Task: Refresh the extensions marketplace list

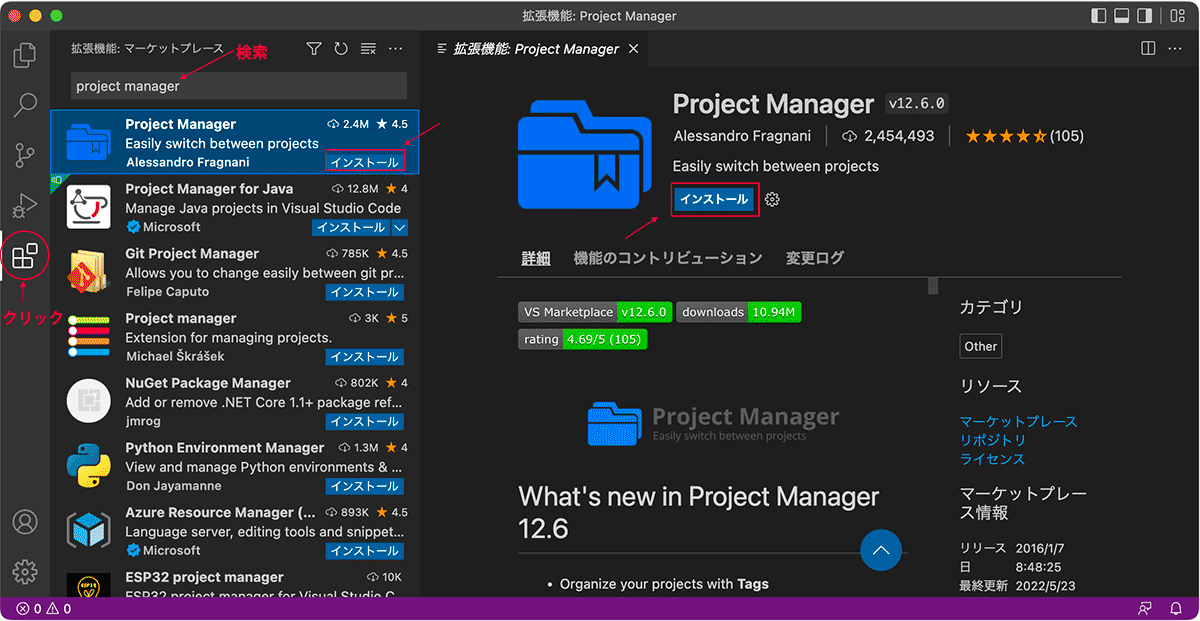Action: tap(341, 48)
